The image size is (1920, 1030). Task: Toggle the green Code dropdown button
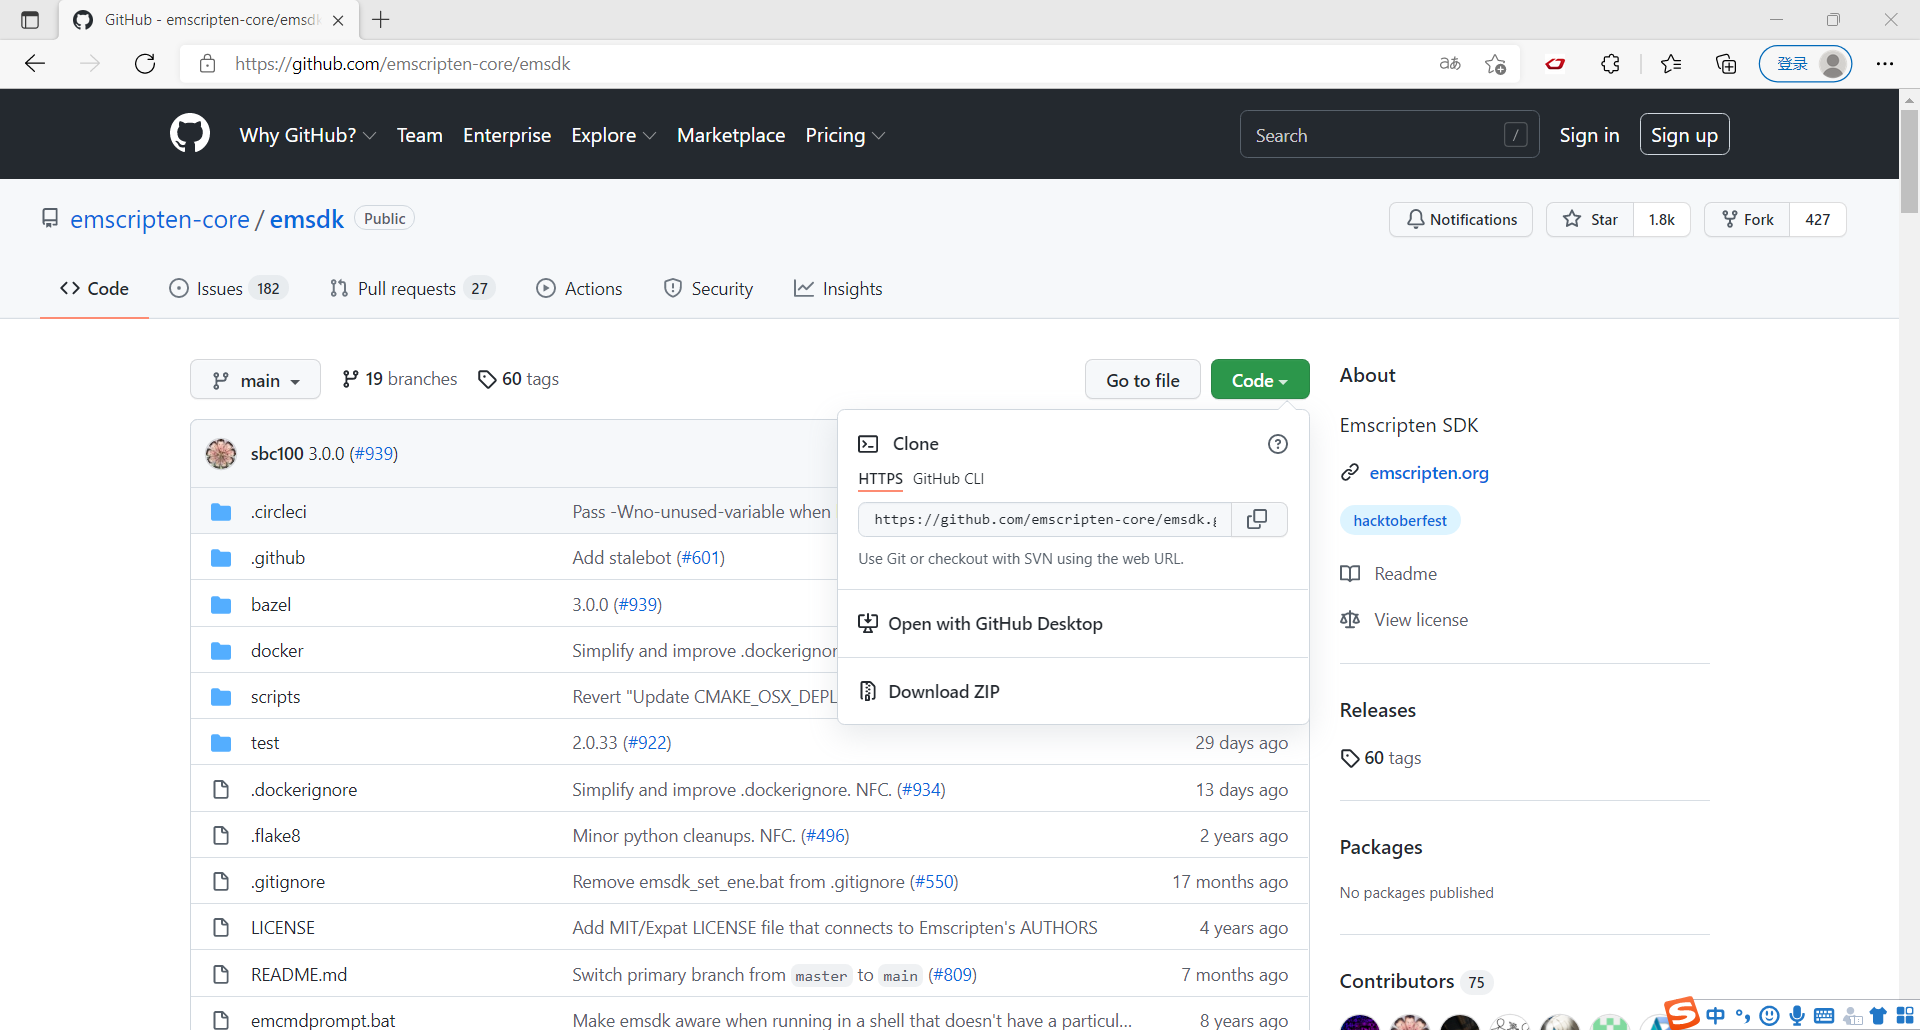point(1260,380)
